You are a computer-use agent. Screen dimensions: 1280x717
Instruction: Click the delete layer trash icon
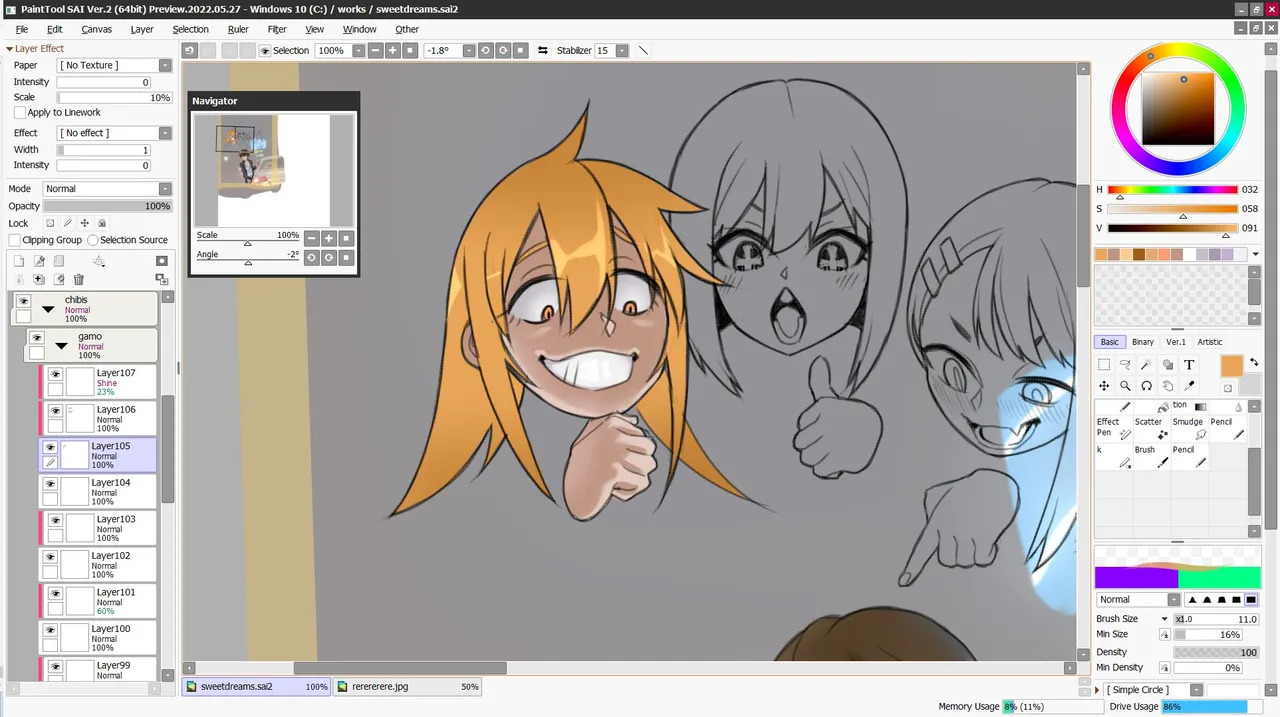pos(79,279)
